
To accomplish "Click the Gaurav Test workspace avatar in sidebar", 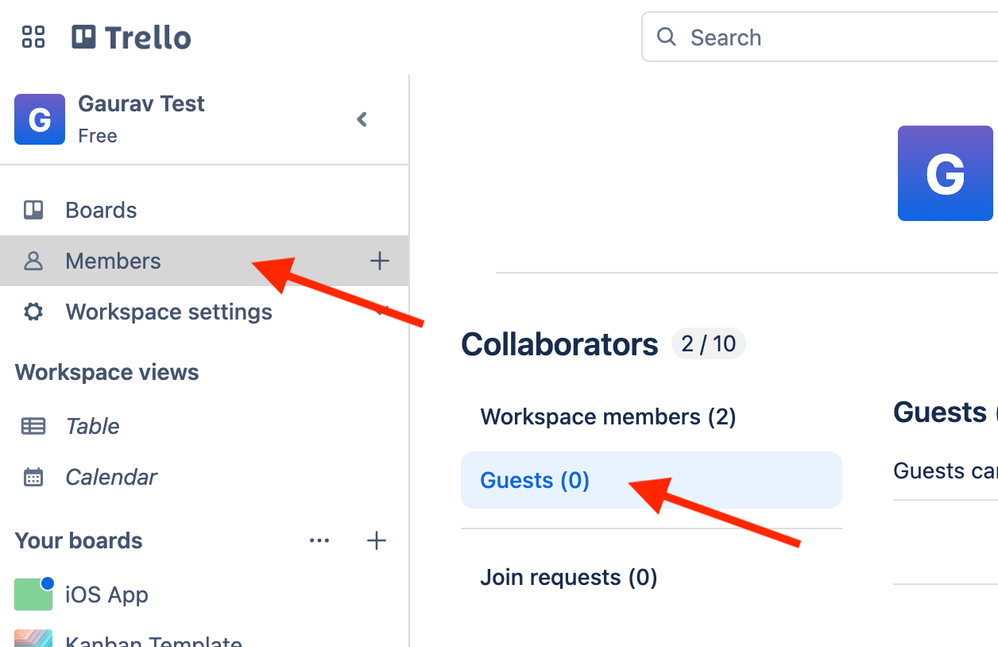I will pos(39,120).
